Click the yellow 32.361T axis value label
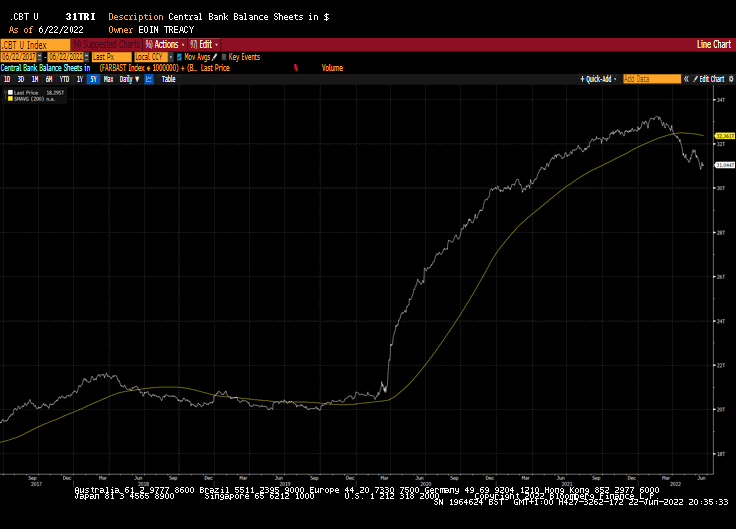Viewport: 736px width, 529px height. pyautogui.click(x=725, y=136)
